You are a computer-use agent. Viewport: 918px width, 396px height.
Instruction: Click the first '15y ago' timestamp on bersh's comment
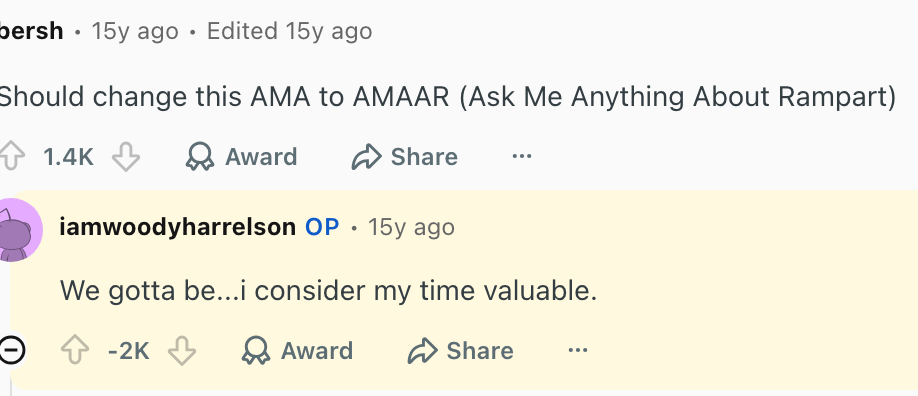click(x=135, y=31)
